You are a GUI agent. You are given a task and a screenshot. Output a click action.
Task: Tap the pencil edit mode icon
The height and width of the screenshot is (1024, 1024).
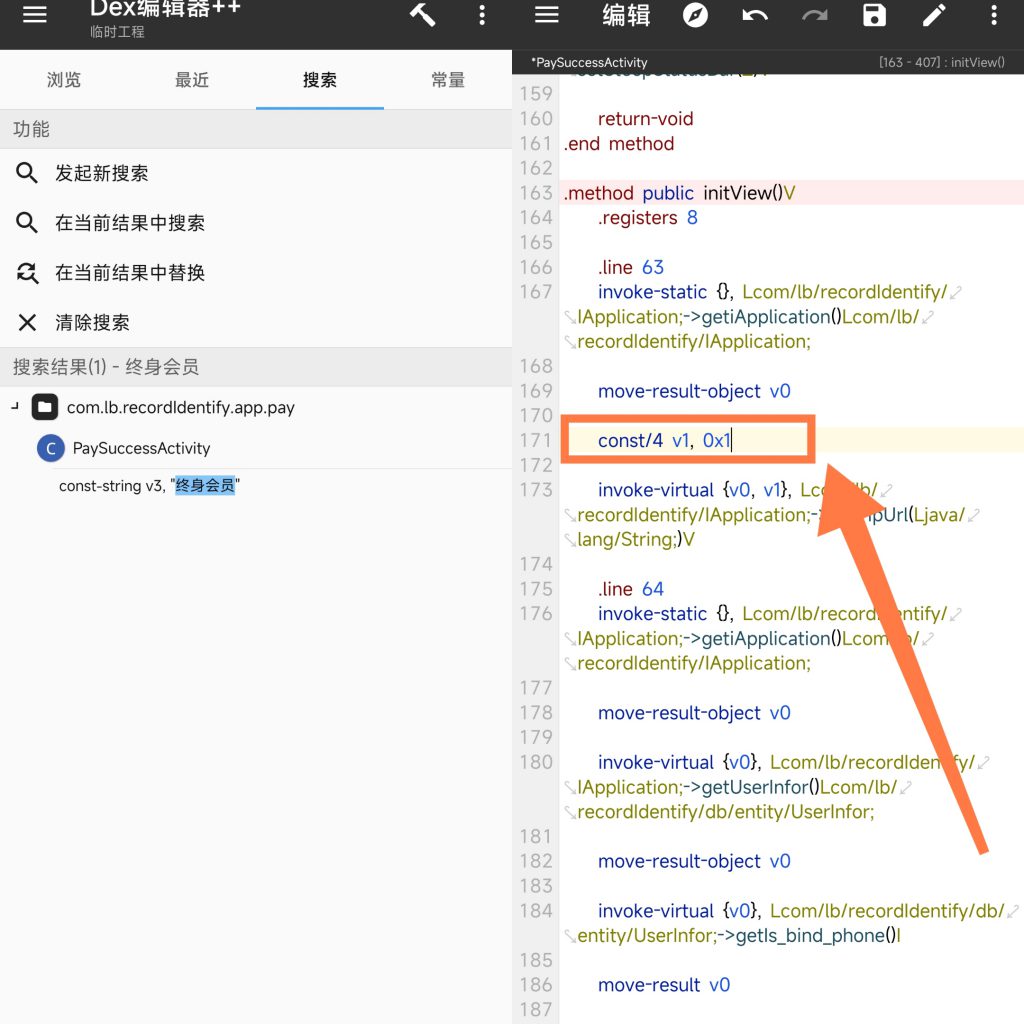pyautogui.click(x=933, y=14)
